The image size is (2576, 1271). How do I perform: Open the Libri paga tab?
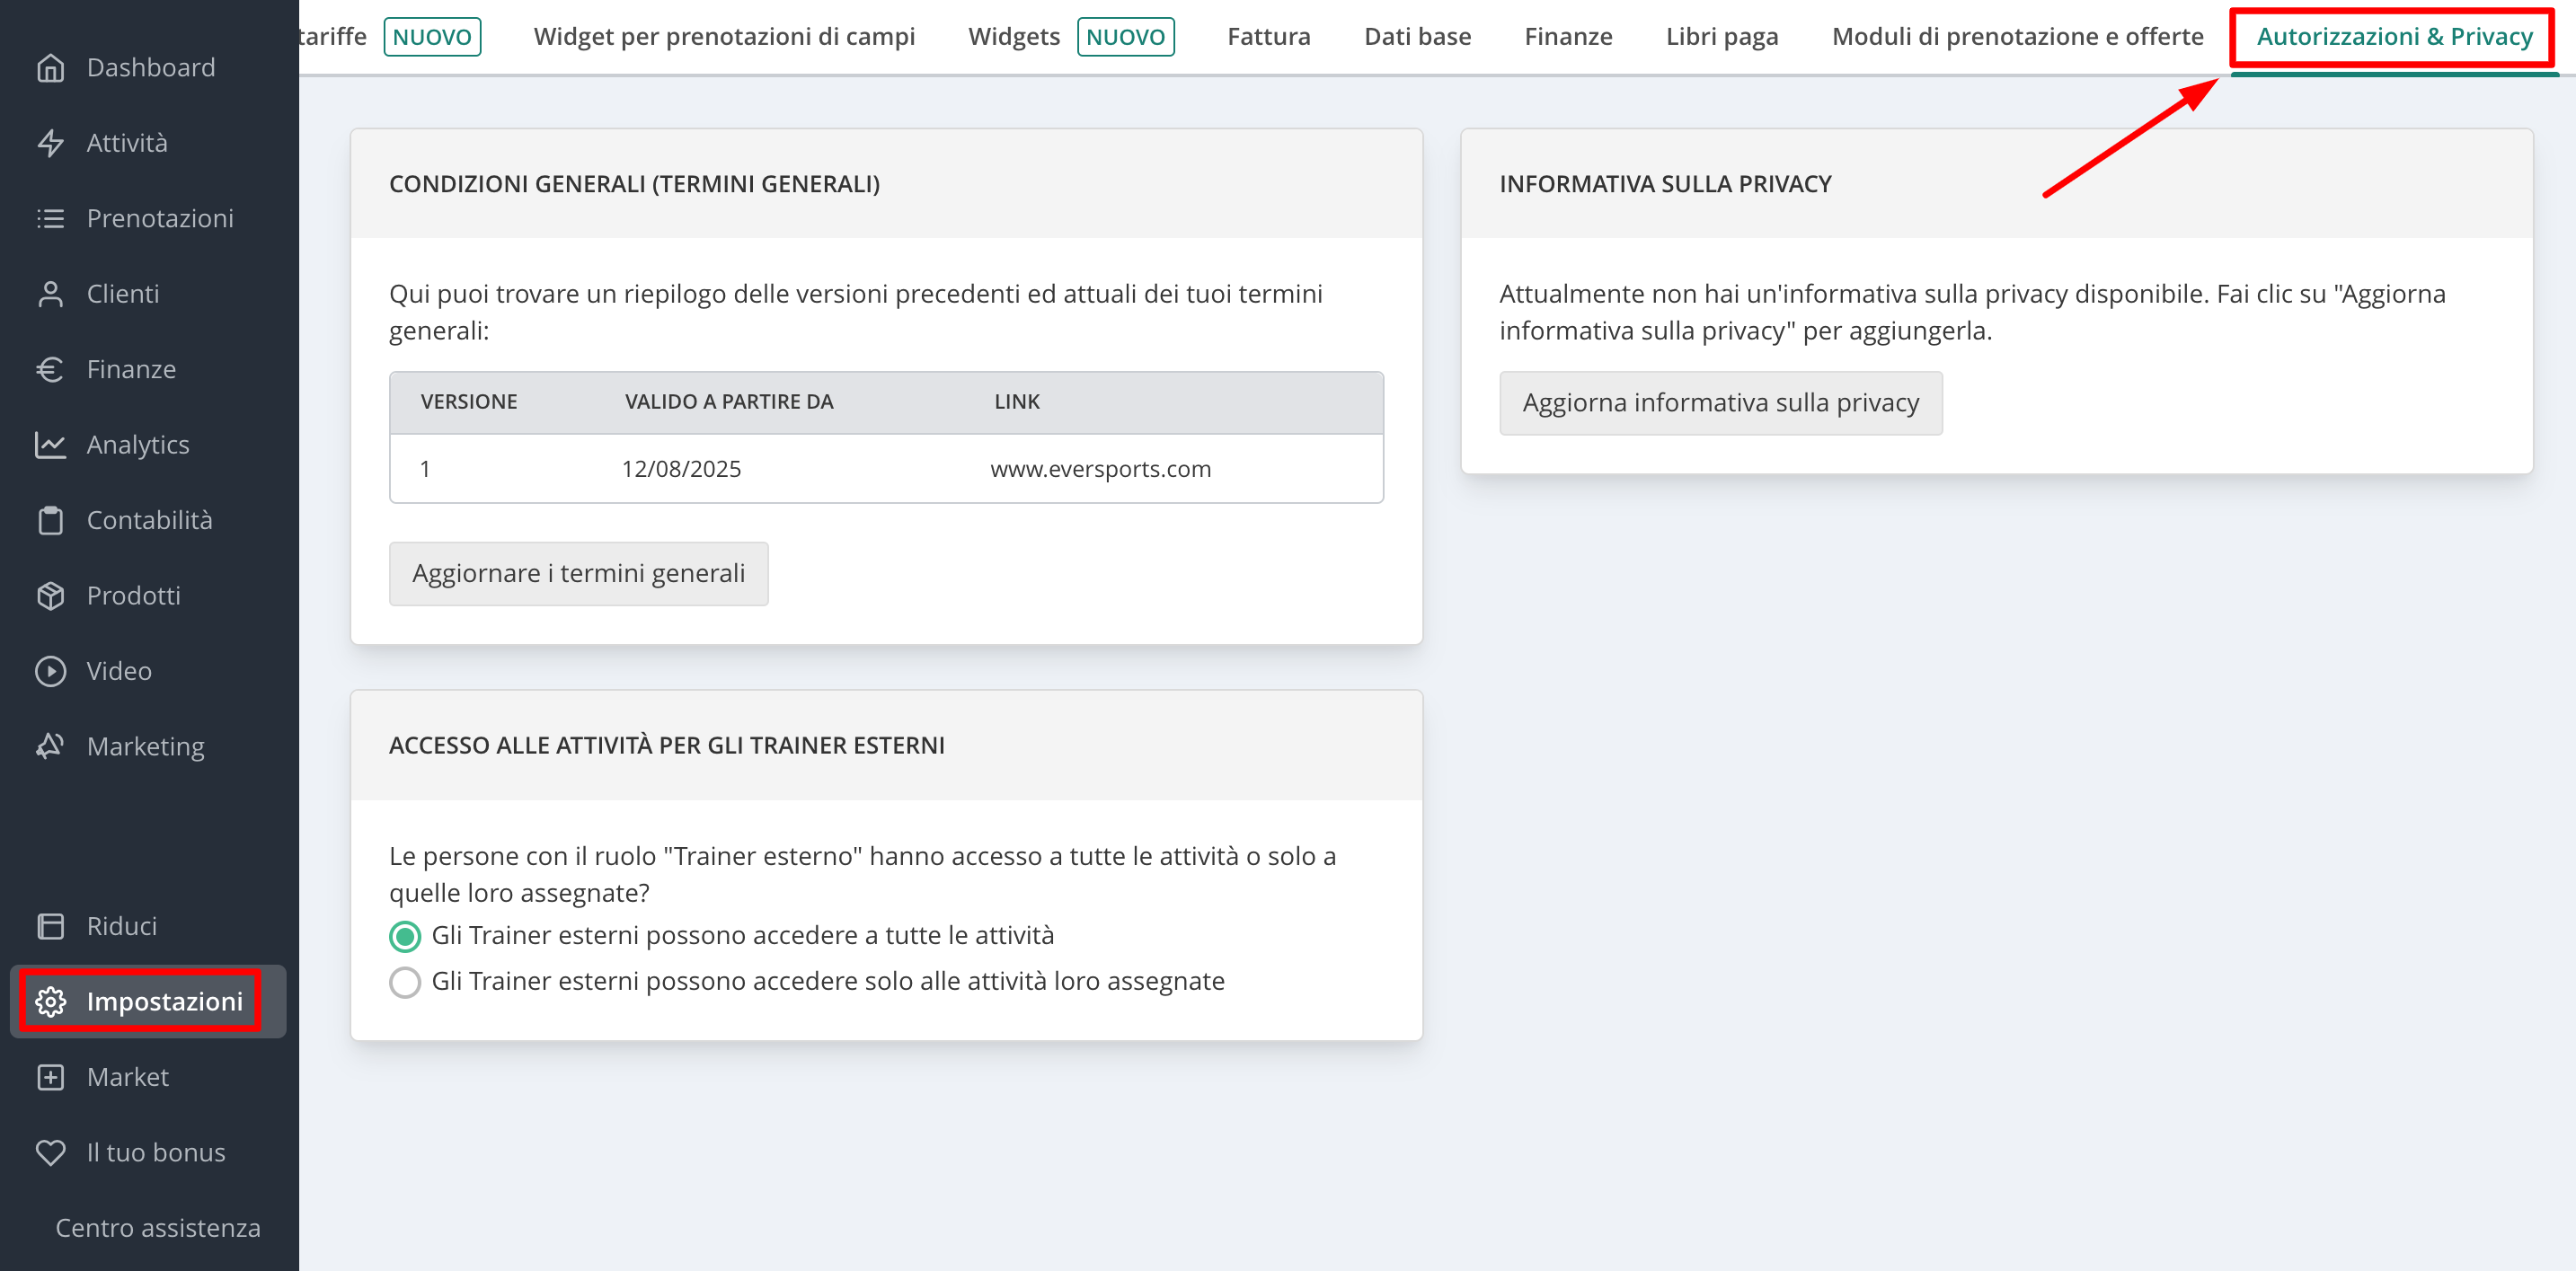tap(1722, 37)
